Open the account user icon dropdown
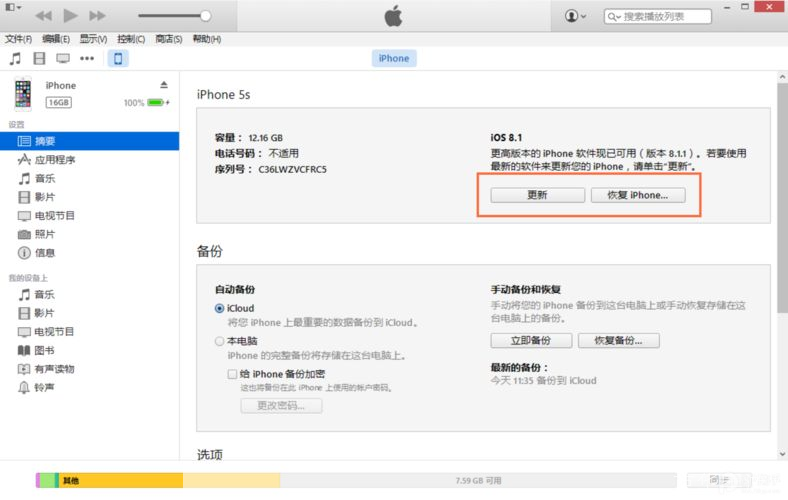This screenshot has width=788, height=500. (x=575, y=16)
